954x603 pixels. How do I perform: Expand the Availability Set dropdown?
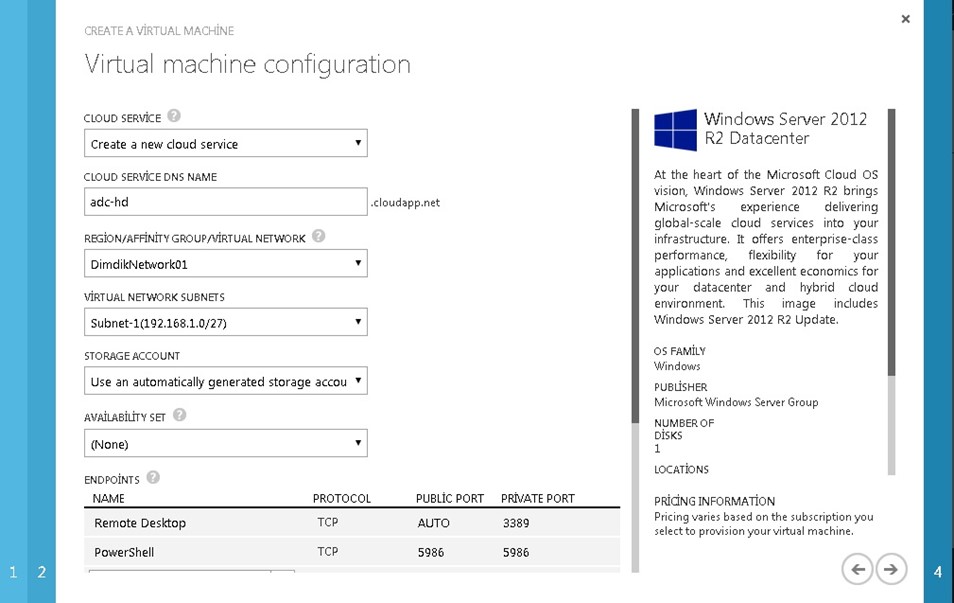tap(226, 443)
